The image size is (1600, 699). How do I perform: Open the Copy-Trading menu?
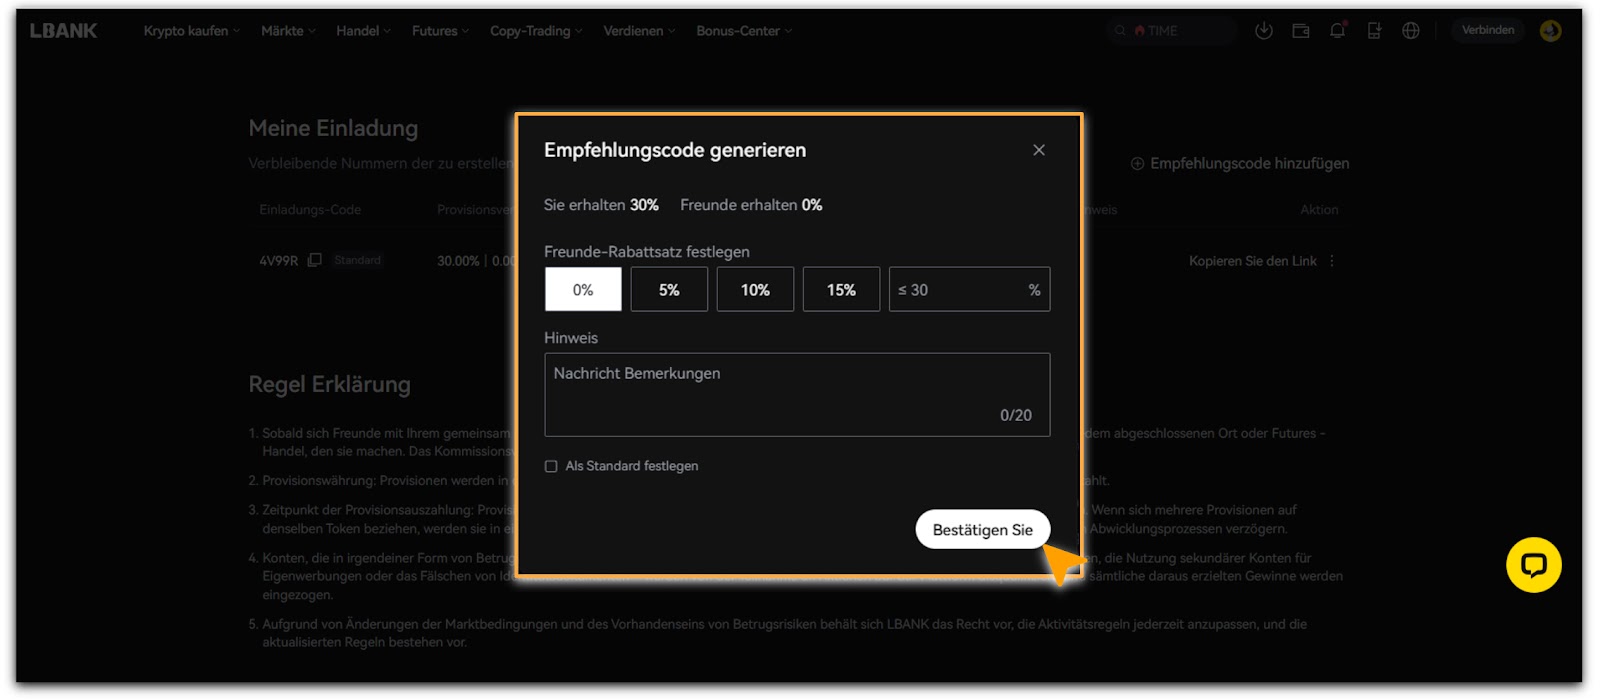[535, 31]
